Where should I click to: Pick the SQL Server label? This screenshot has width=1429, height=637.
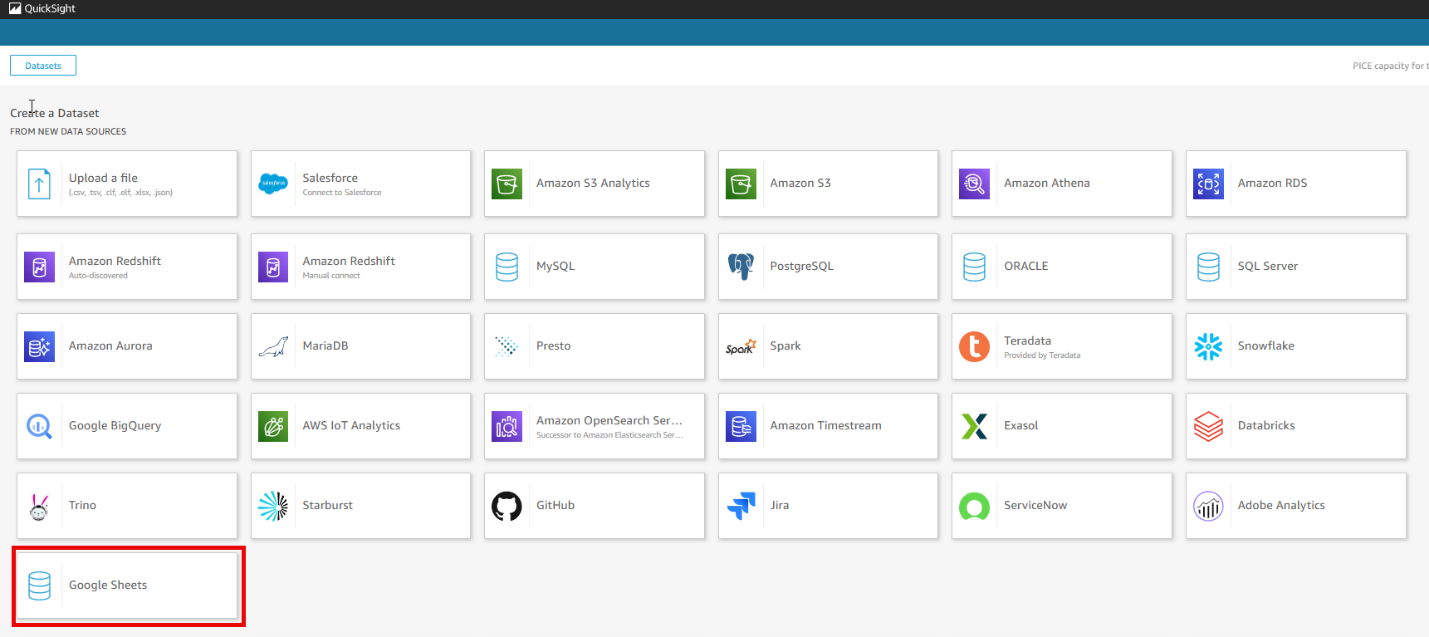tap(1268, 267)
